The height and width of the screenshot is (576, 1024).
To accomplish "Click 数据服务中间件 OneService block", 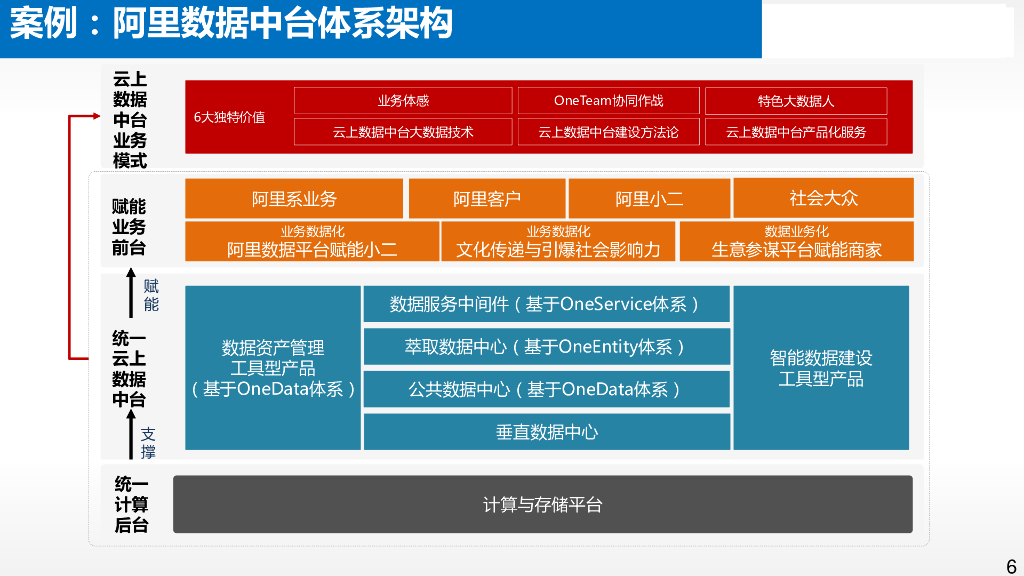I will [547, 304].
